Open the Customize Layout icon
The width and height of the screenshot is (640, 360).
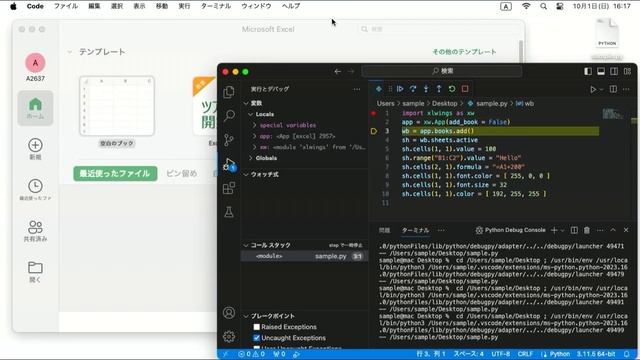pos(627,71)
